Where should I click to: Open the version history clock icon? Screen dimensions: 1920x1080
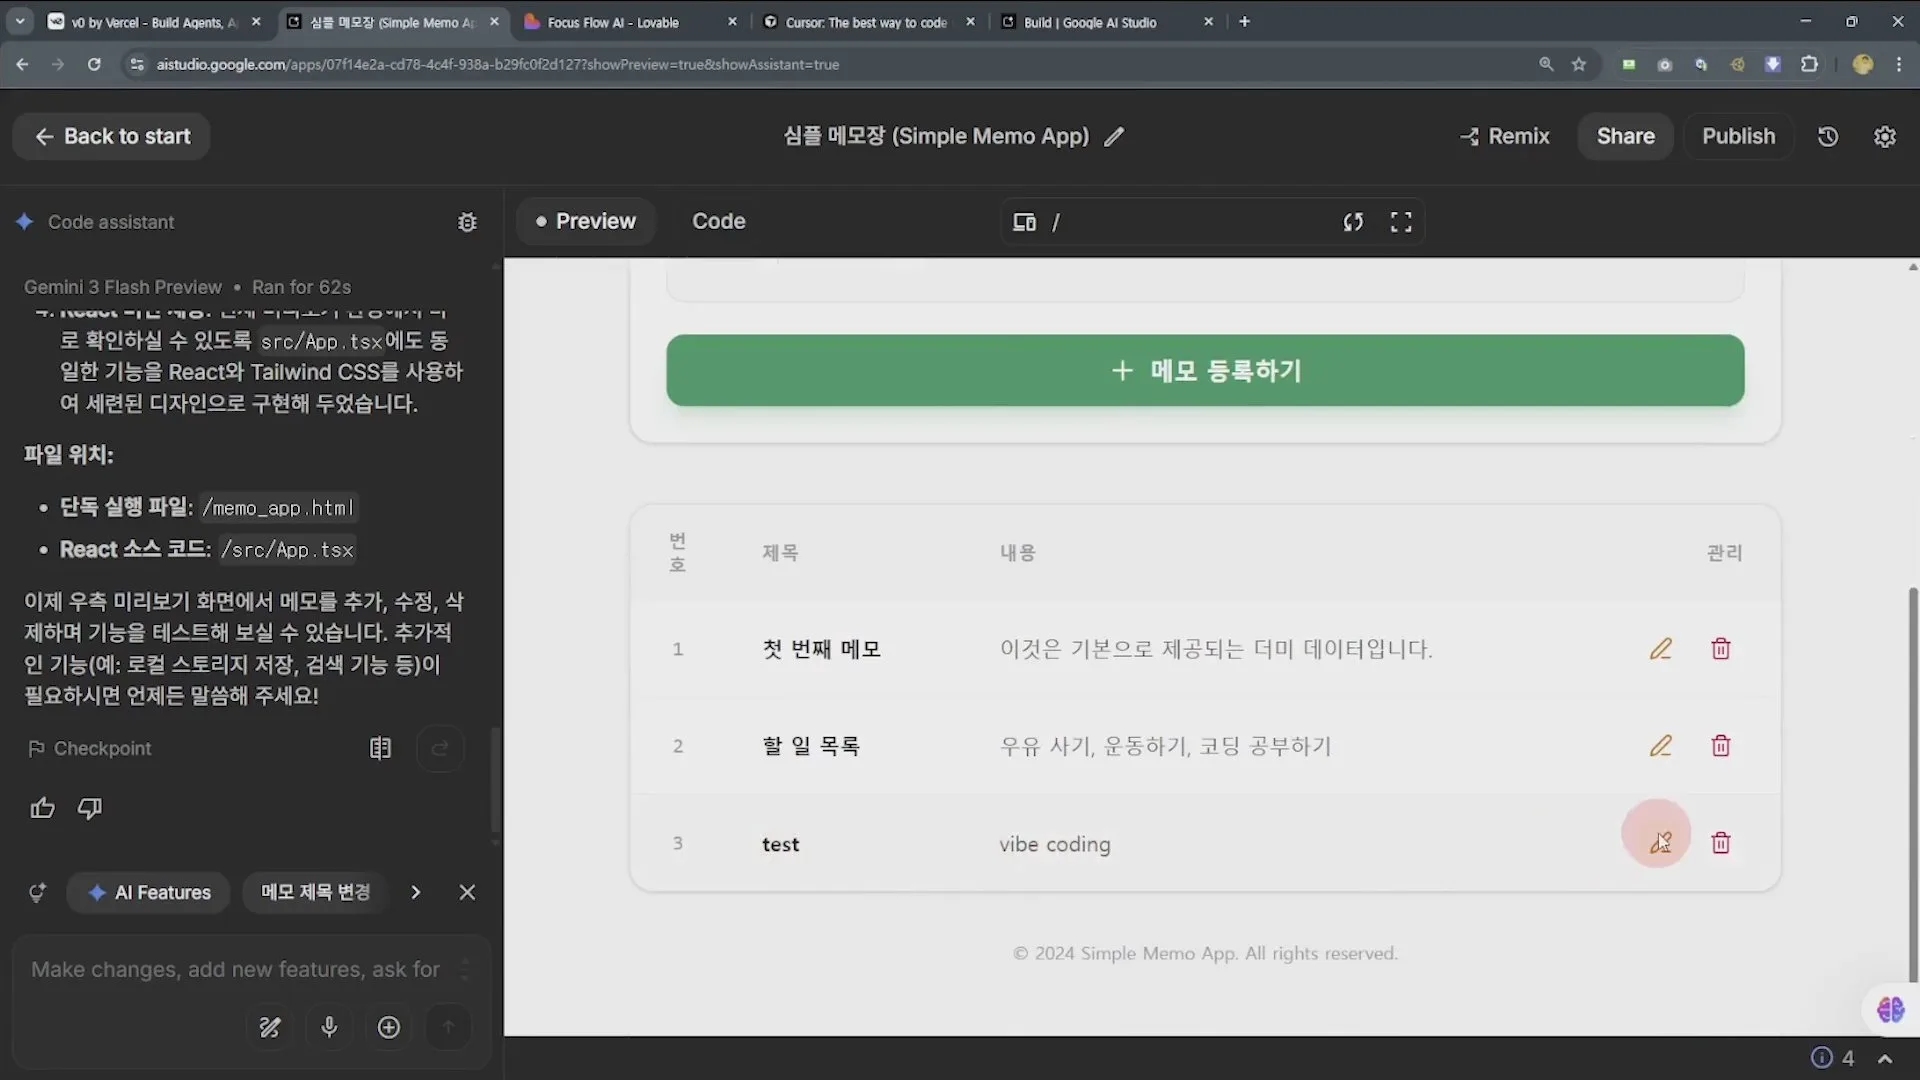tap(1828, 137)
